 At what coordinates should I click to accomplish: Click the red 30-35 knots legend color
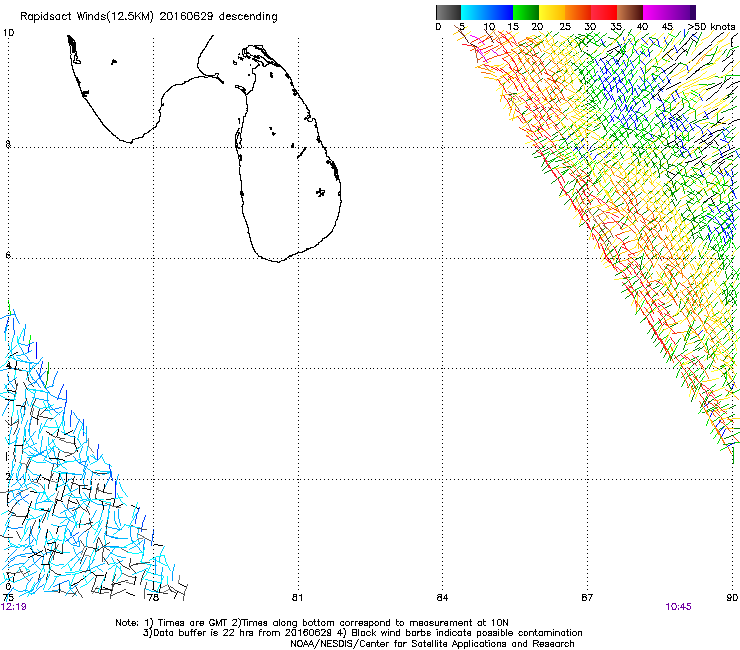tap(604, 12)
